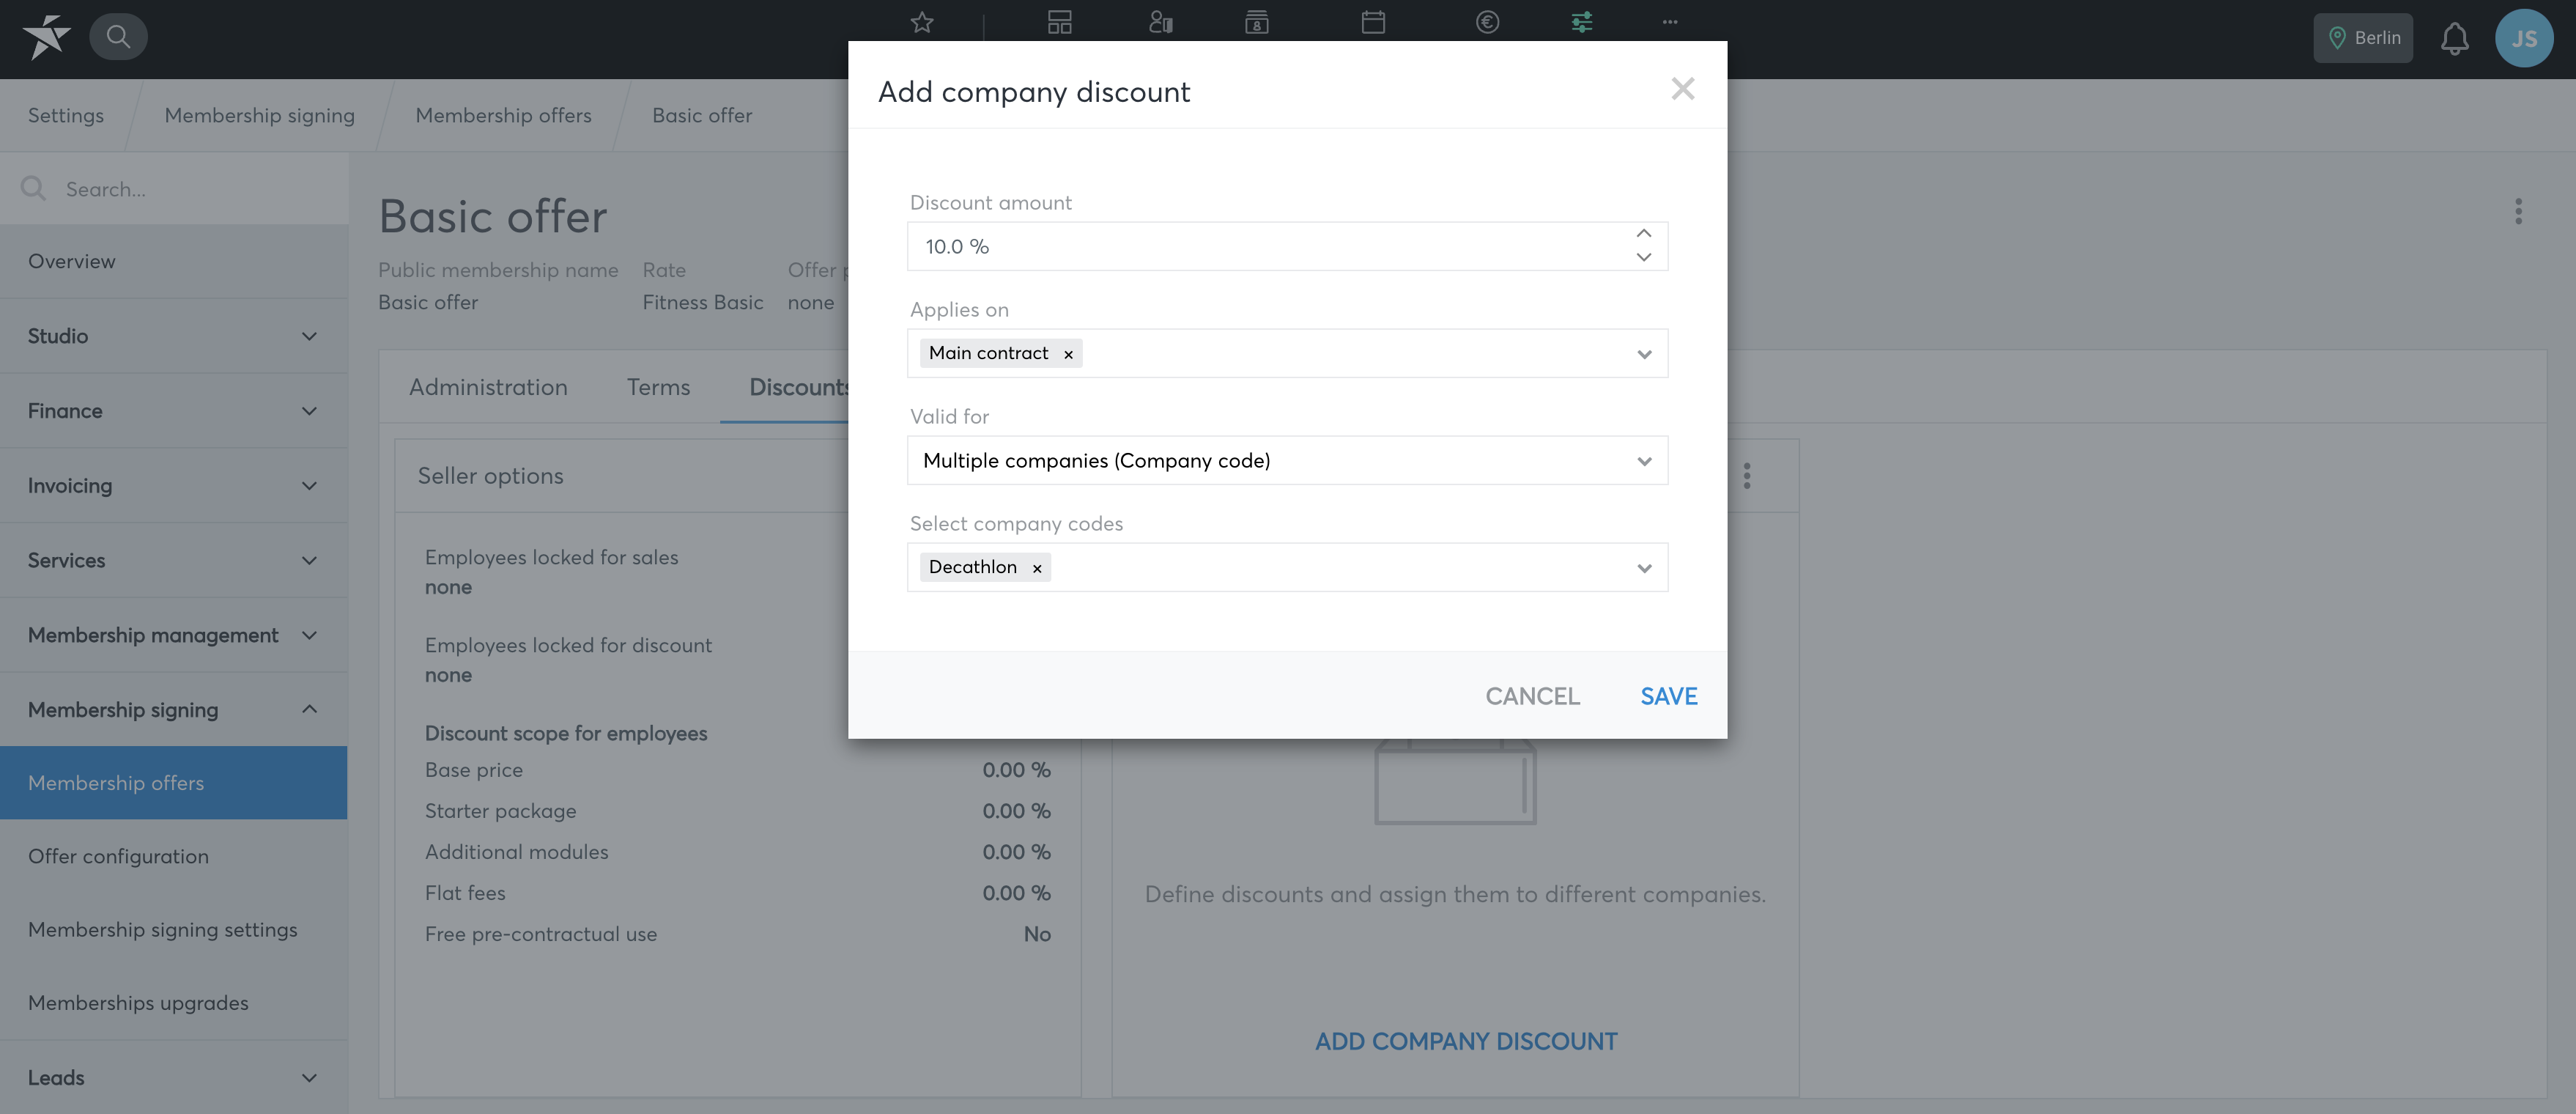Open the Applies on dropdown
The width and height of the screenshot is (2576, 1114).
pos(1643,354)
